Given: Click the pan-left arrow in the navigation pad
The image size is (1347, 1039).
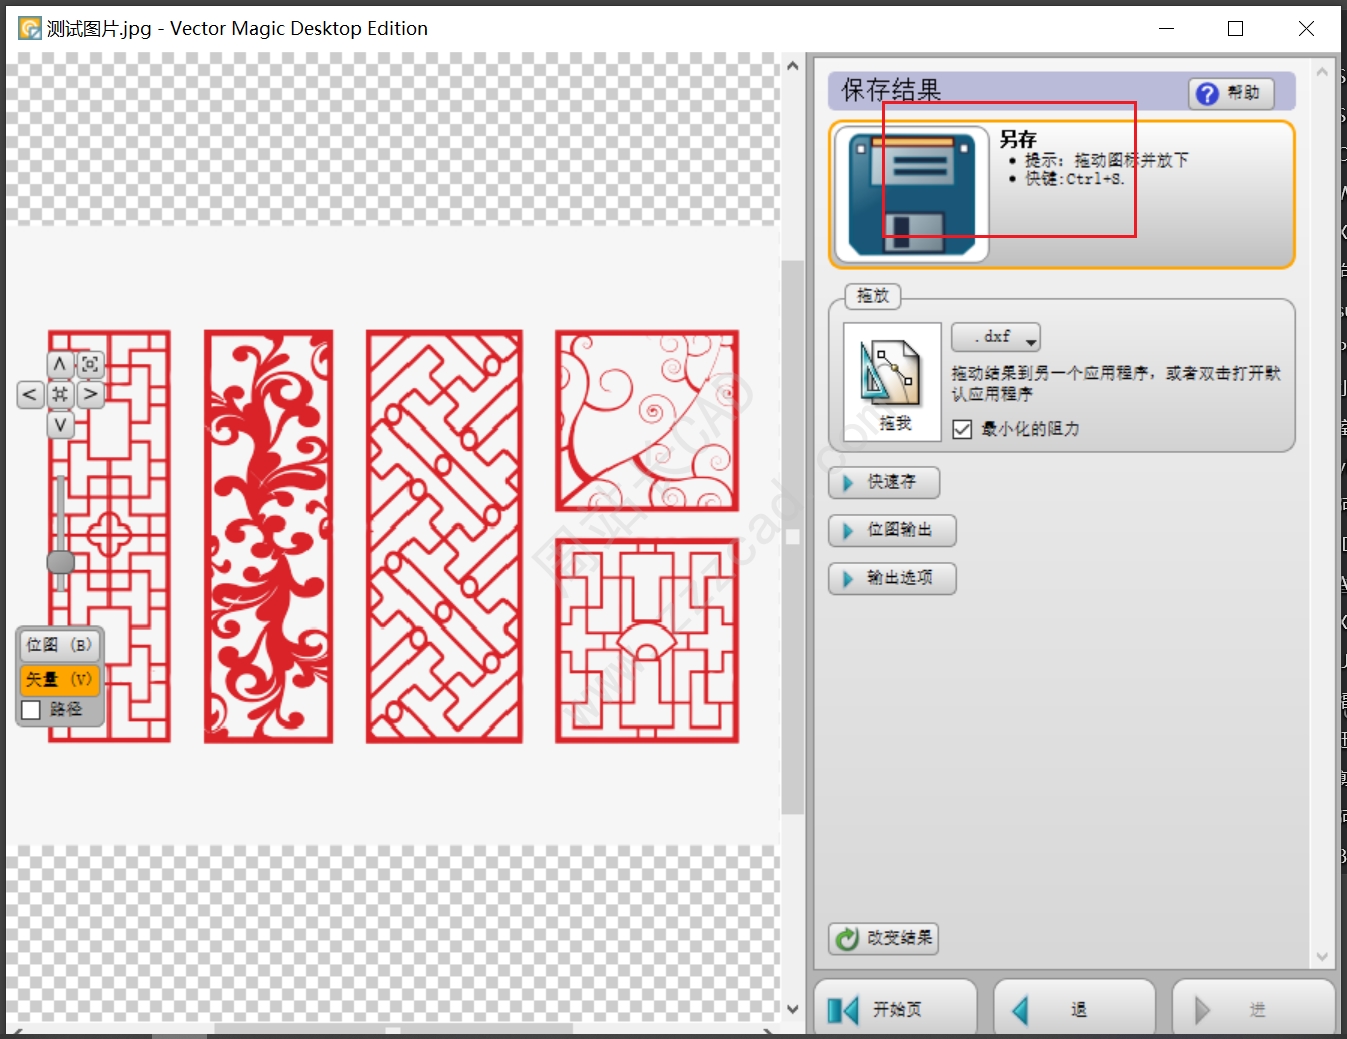Looking at the screenshot, I should pyautogui.click(x=29, y=395).
